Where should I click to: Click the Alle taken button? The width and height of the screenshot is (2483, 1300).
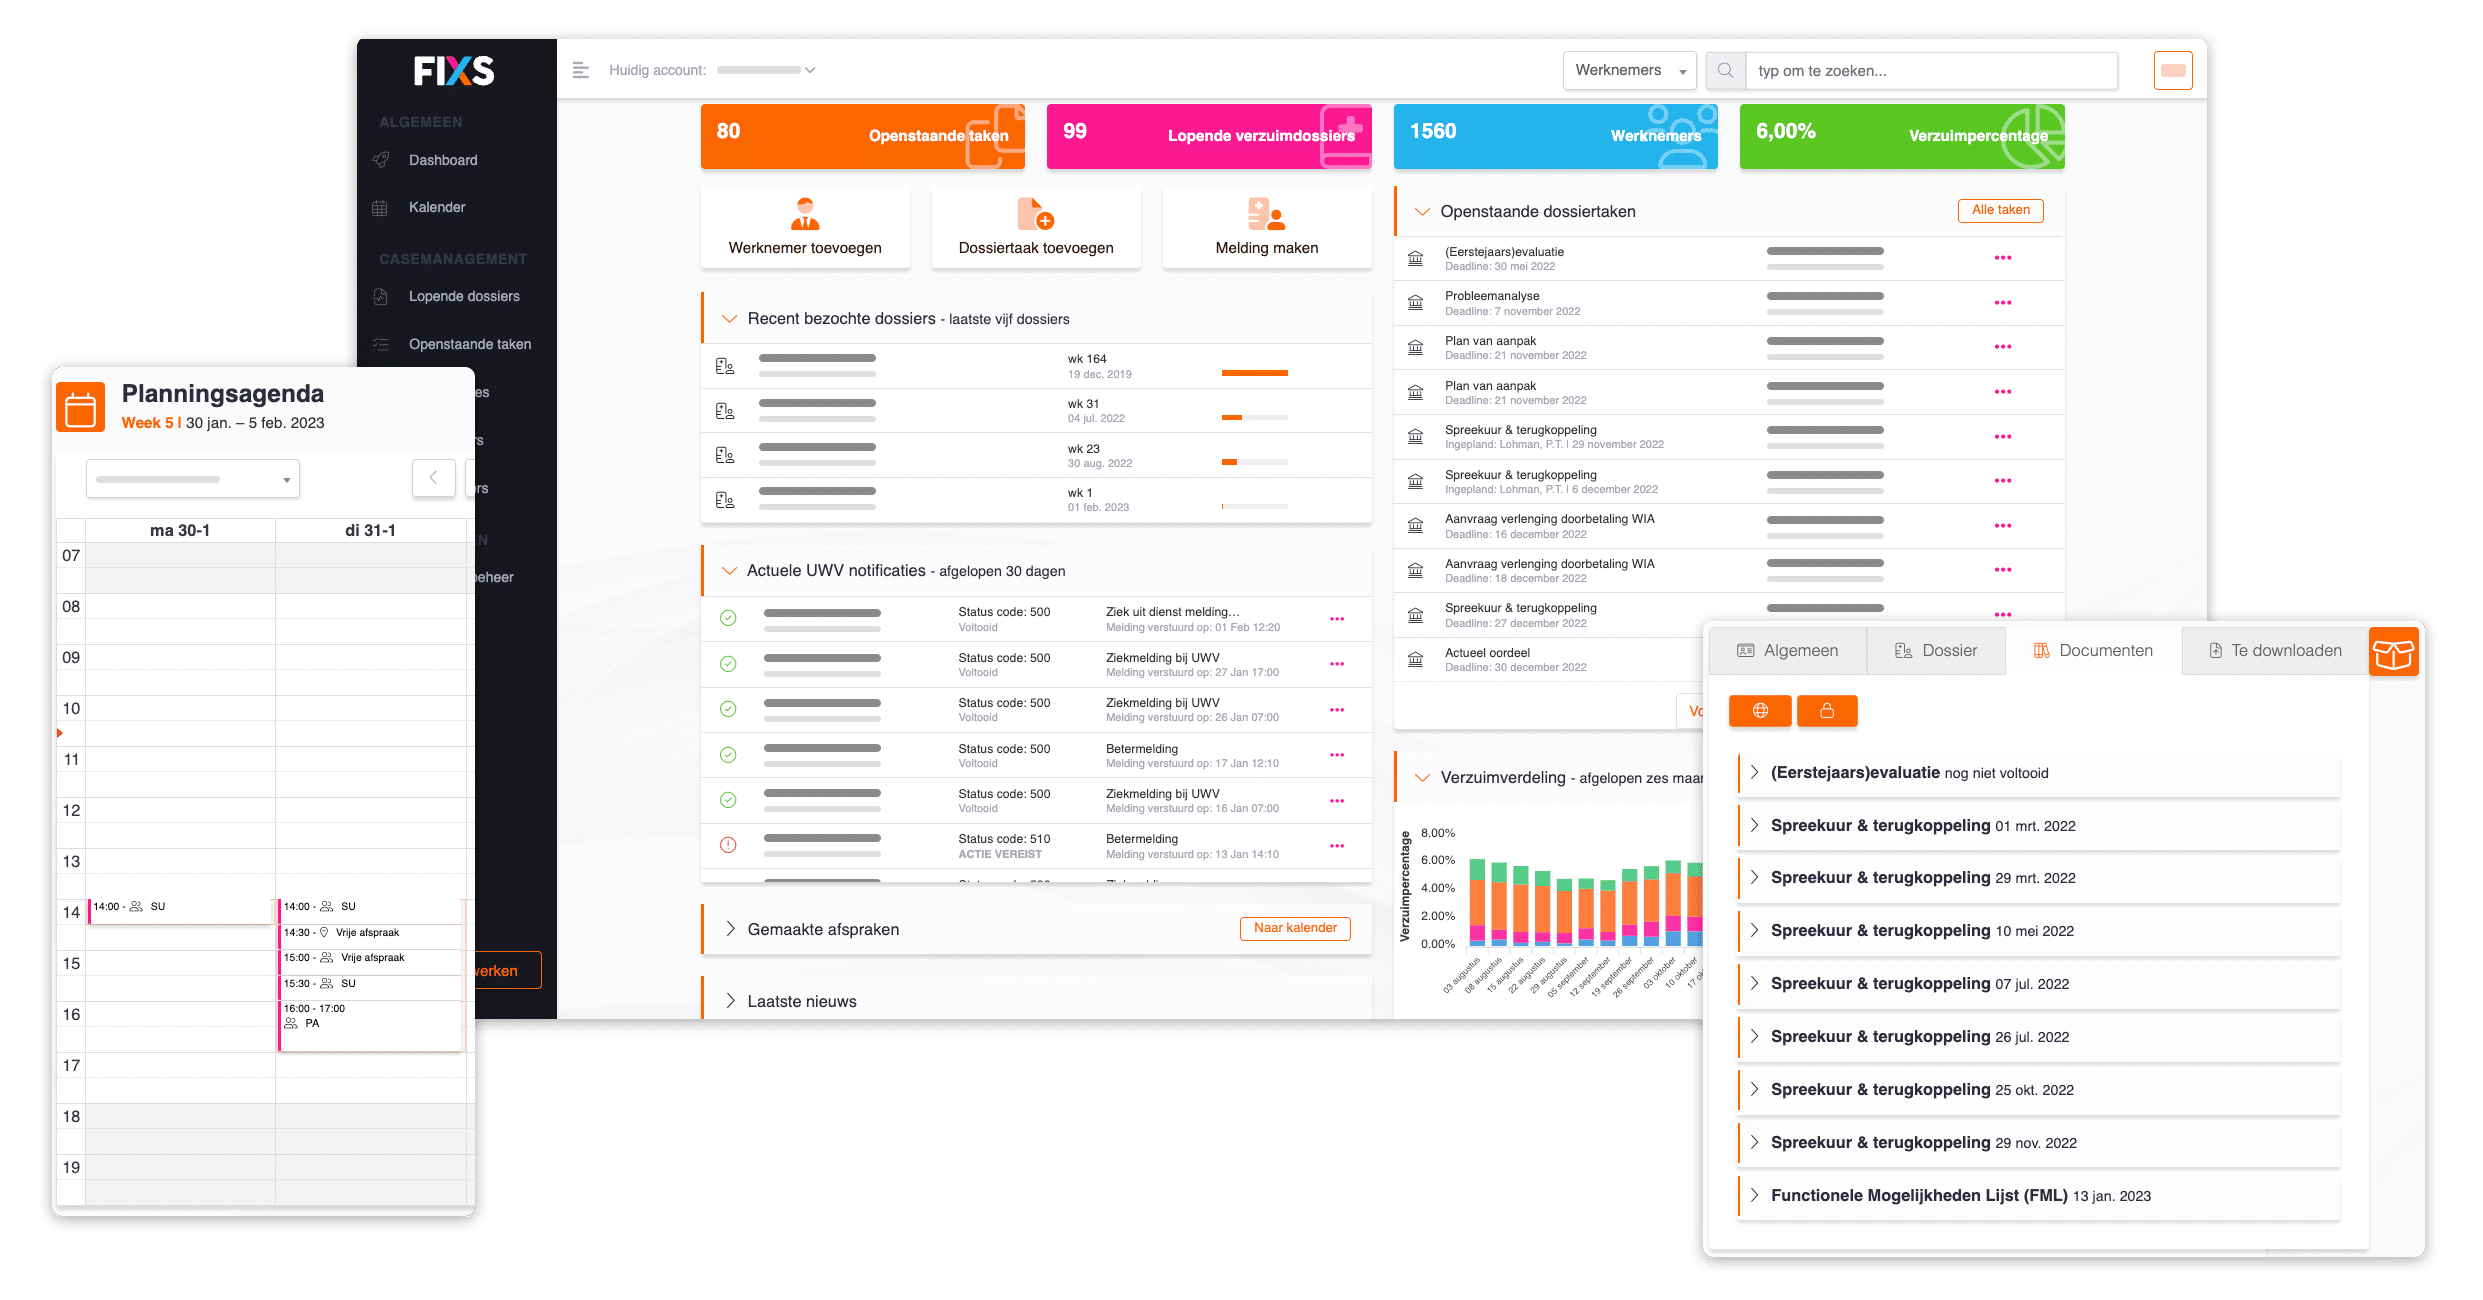click(2000, 211)
